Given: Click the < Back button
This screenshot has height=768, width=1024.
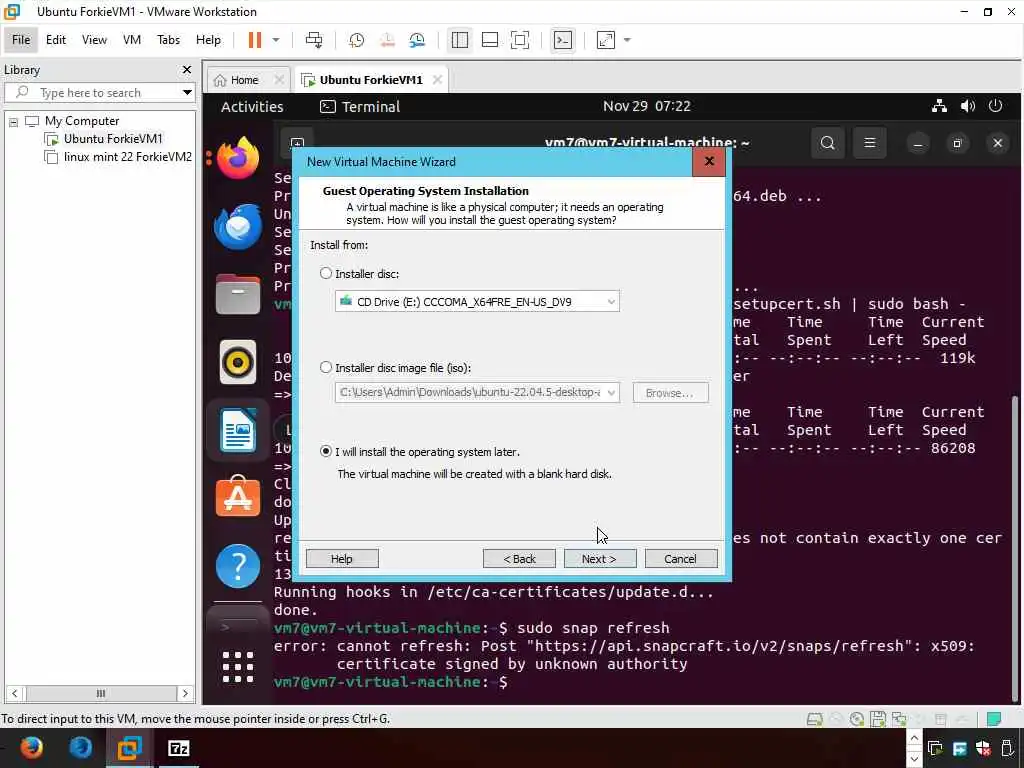Looking at the screenshot, I should coord(519,558).
